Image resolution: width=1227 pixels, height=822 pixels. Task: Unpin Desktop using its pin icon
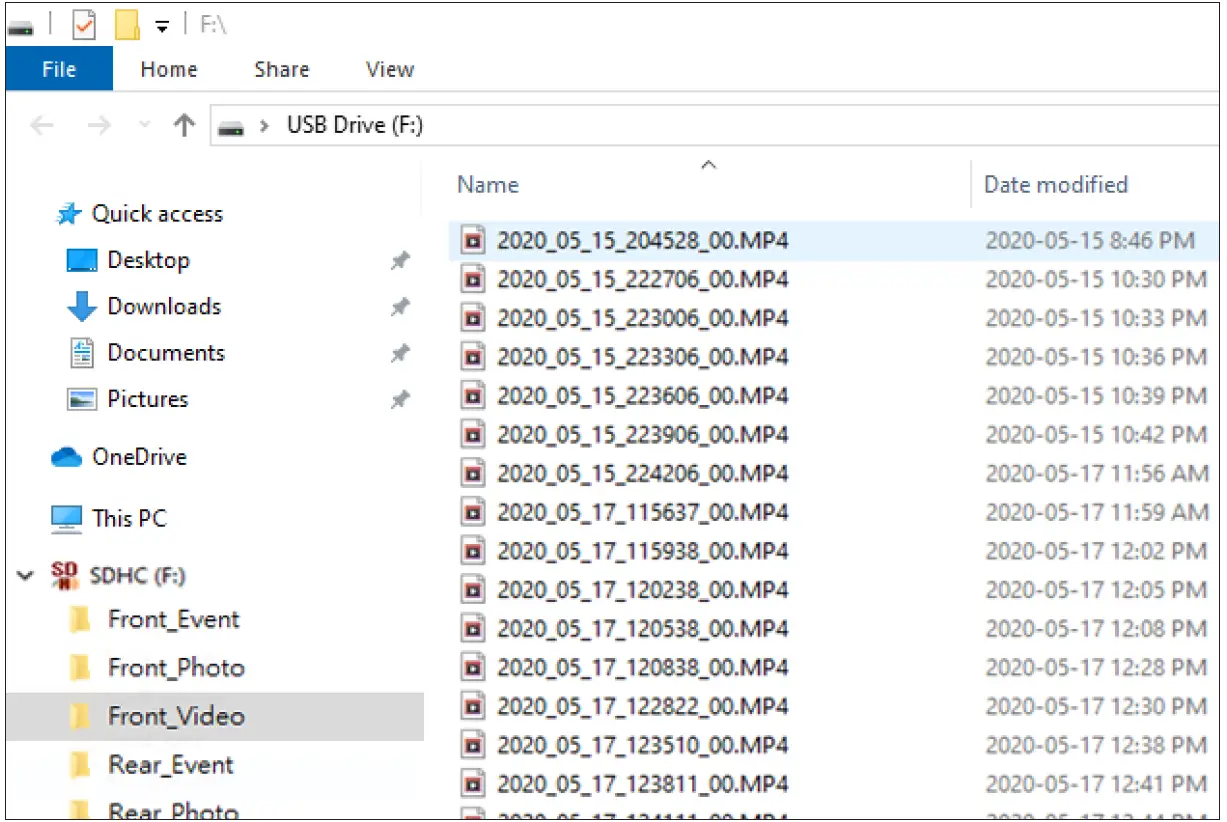click(x=400, y=261)
